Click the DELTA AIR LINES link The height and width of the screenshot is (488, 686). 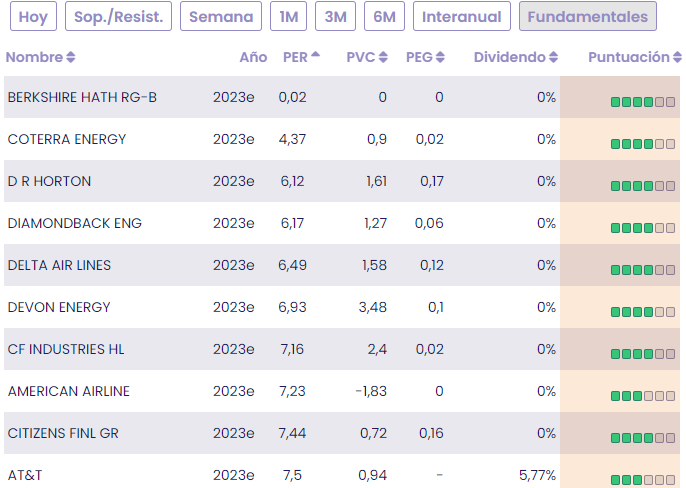point(59,265)
